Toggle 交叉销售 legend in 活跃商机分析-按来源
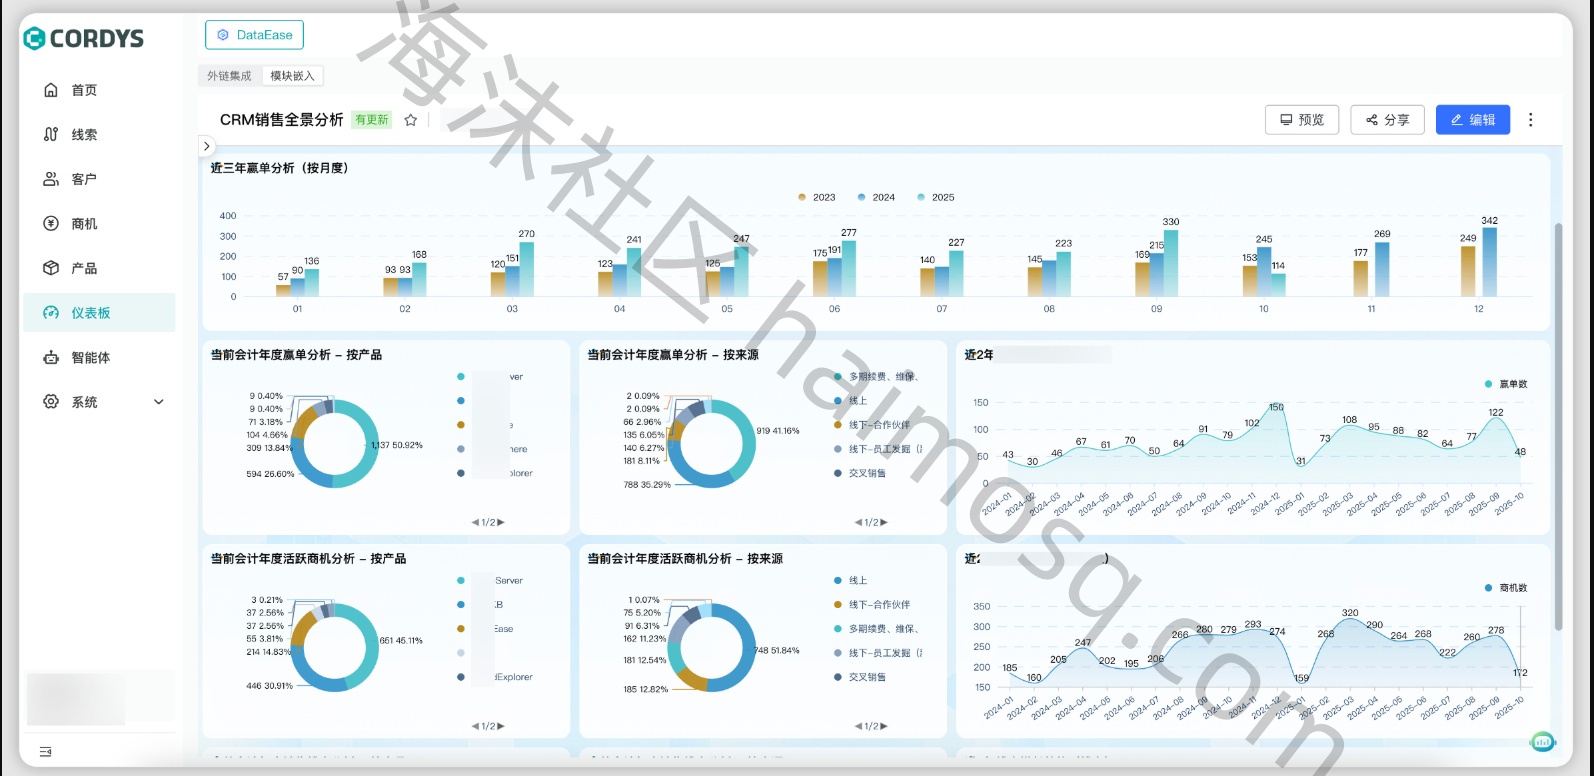1594x776 pixels. [x=860, y=677]
